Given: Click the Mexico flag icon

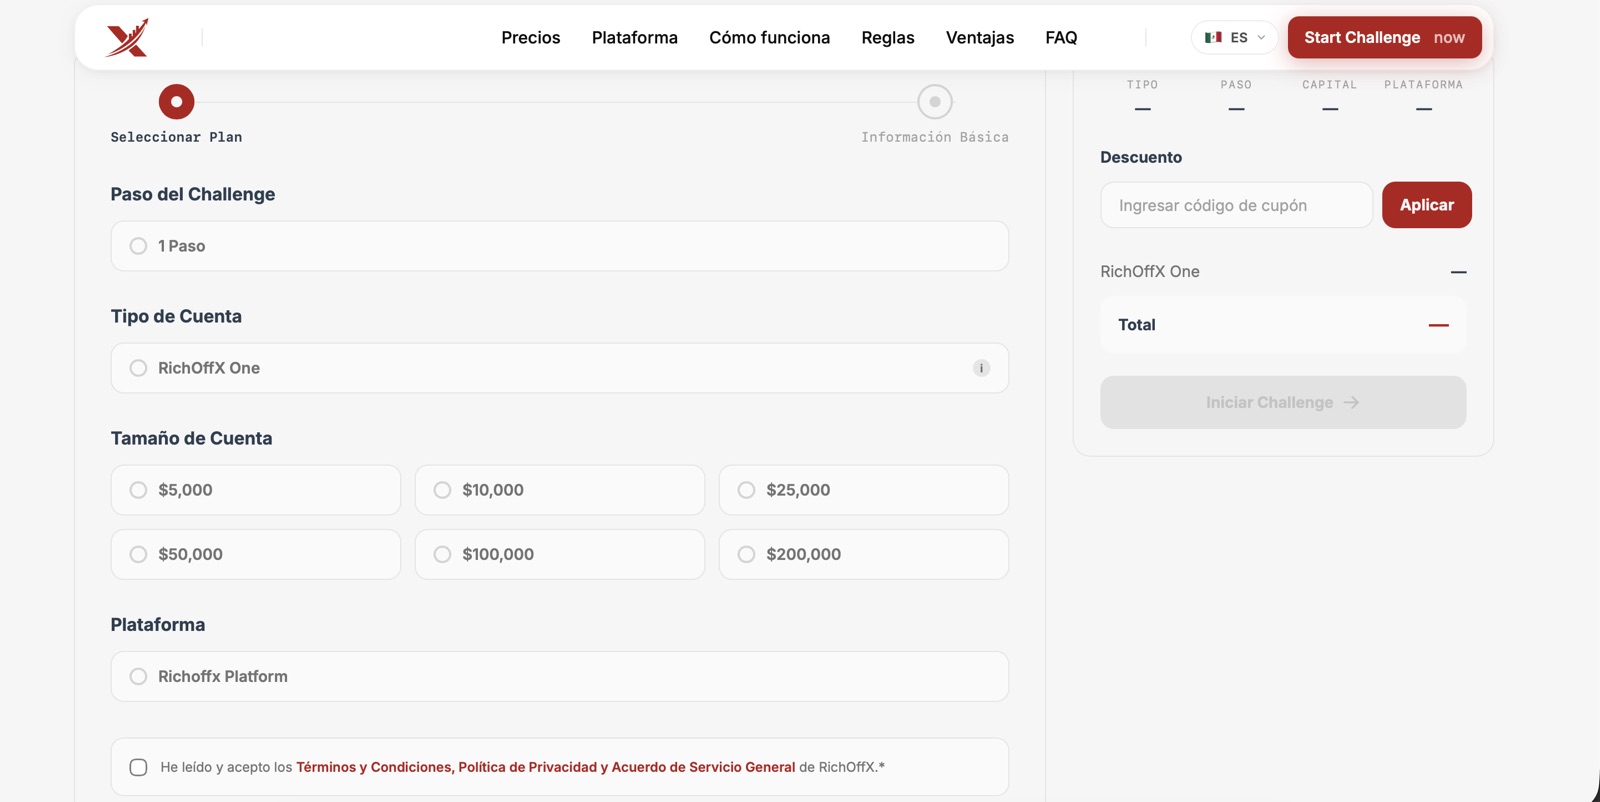Looking at the screenshot, I should (x=1213, y=38).
